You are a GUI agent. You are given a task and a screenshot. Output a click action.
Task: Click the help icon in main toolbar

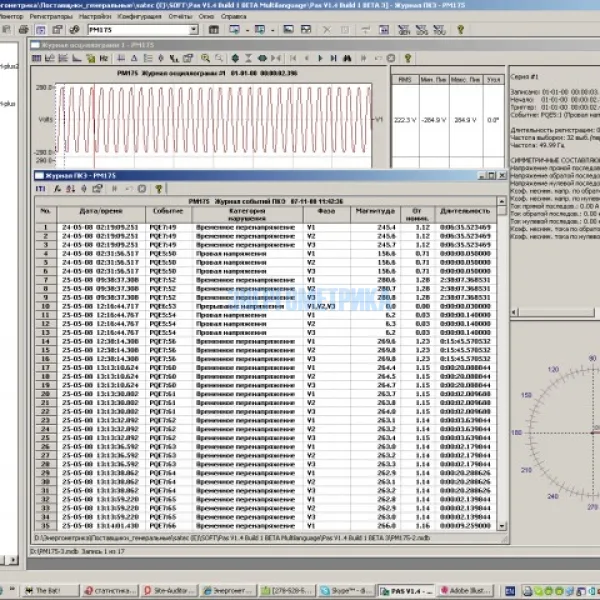click(x=460, y=31)
